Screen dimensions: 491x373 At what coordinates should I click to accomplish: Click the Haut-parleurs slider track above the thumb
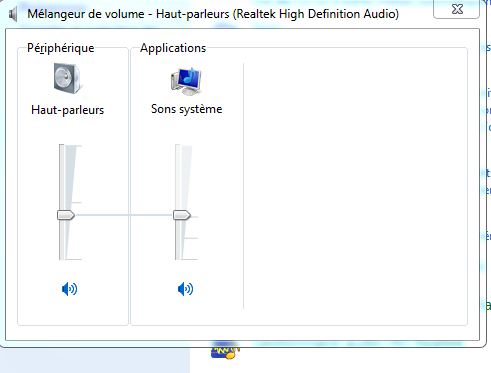(x=62, y=177)
